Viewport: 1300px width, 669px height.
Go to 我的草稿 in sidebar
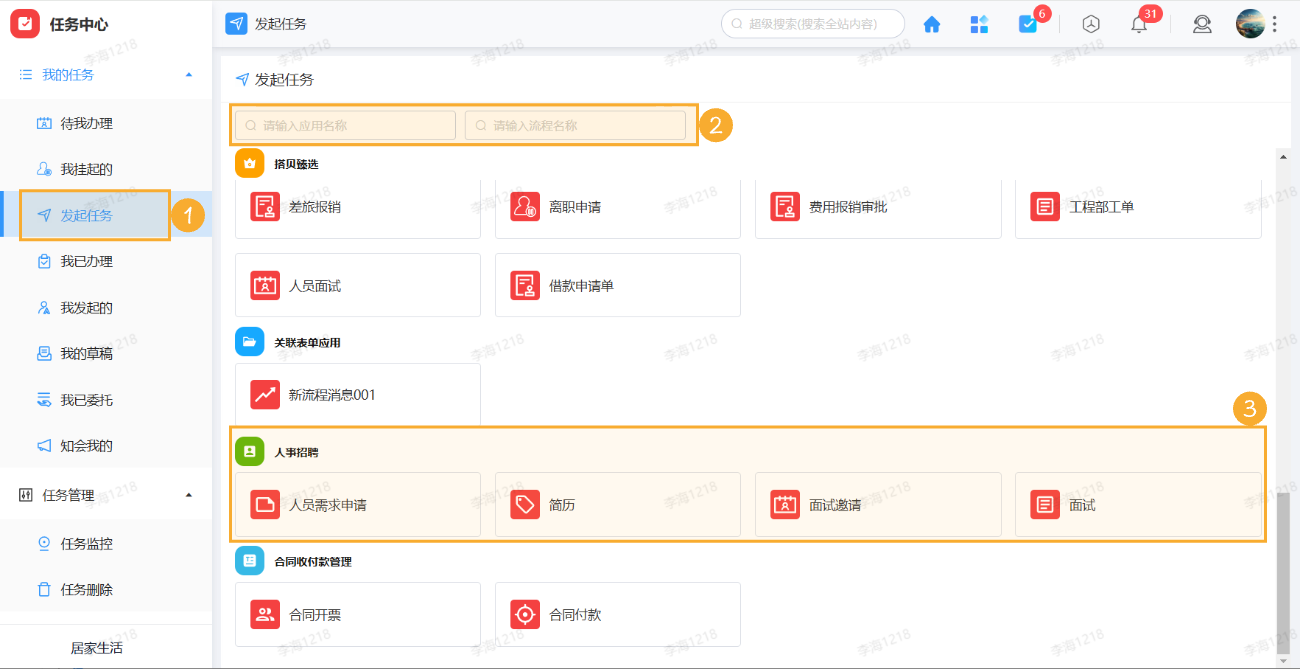87,354
